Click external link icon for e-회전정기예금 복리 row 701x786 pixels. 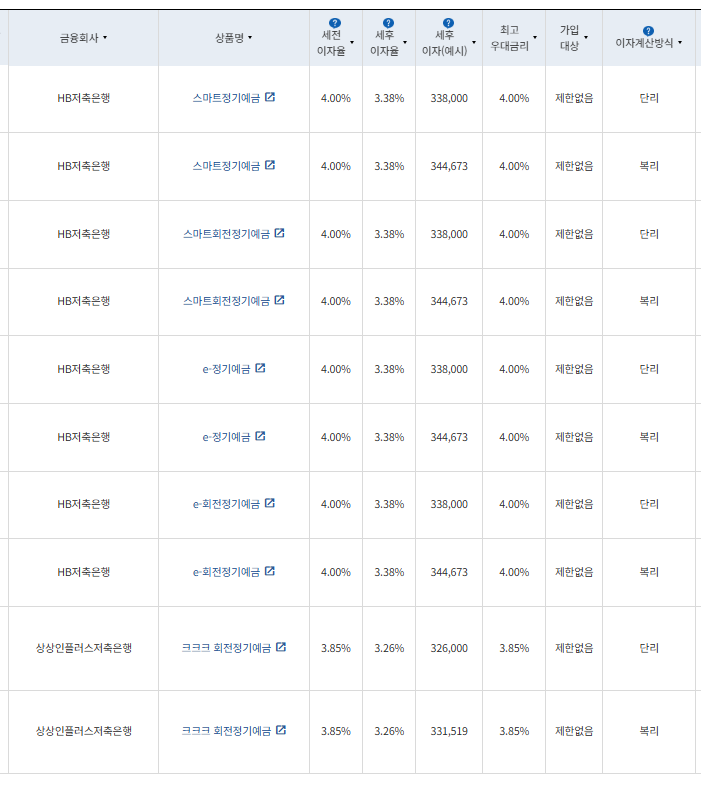pyautogui.click(x=270, y=571)
